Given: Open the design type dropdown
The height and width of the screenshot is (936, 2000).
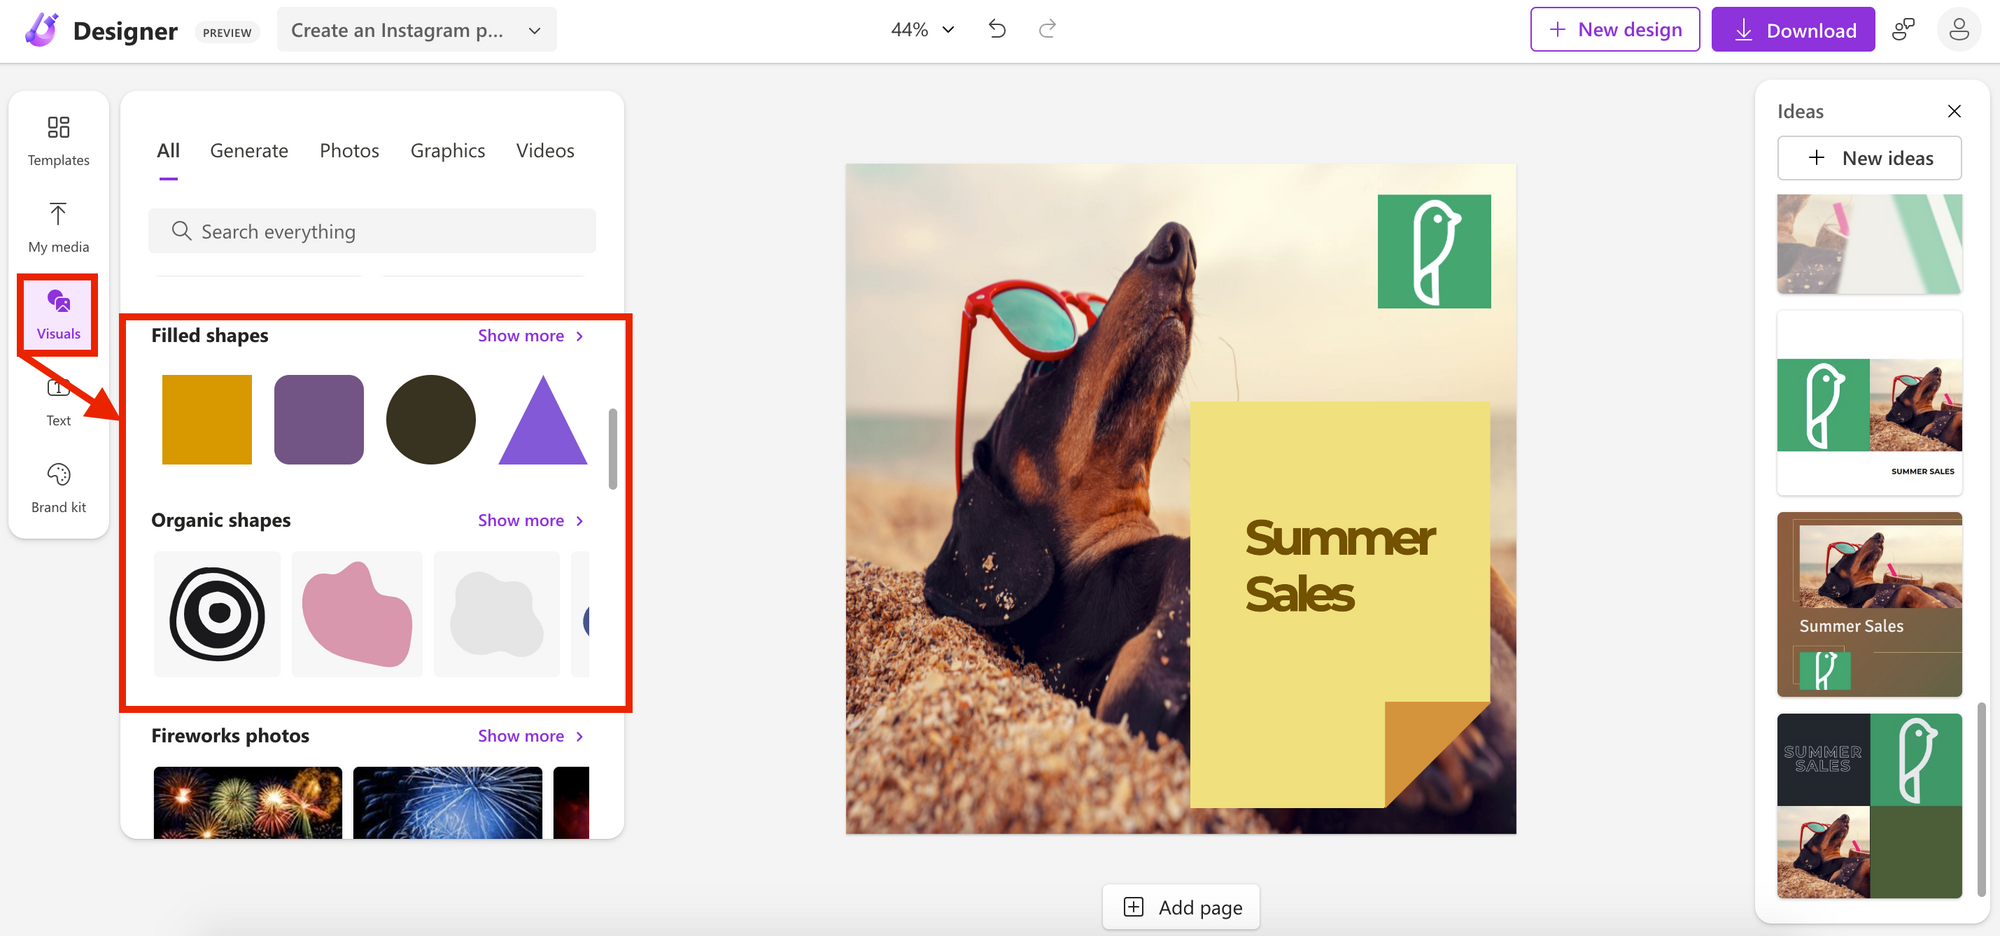Looking at the screenshot, I should tap(416, 29).
